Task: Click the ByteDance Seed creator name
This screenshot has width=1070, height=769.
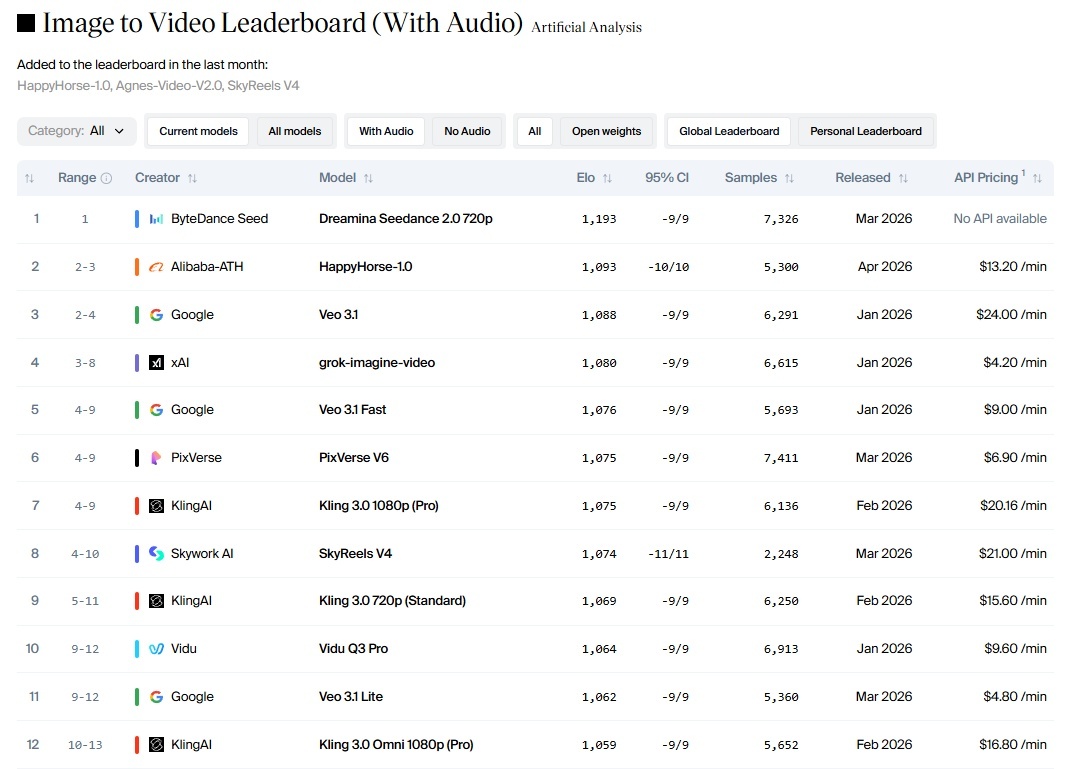Action: [220, 219]
